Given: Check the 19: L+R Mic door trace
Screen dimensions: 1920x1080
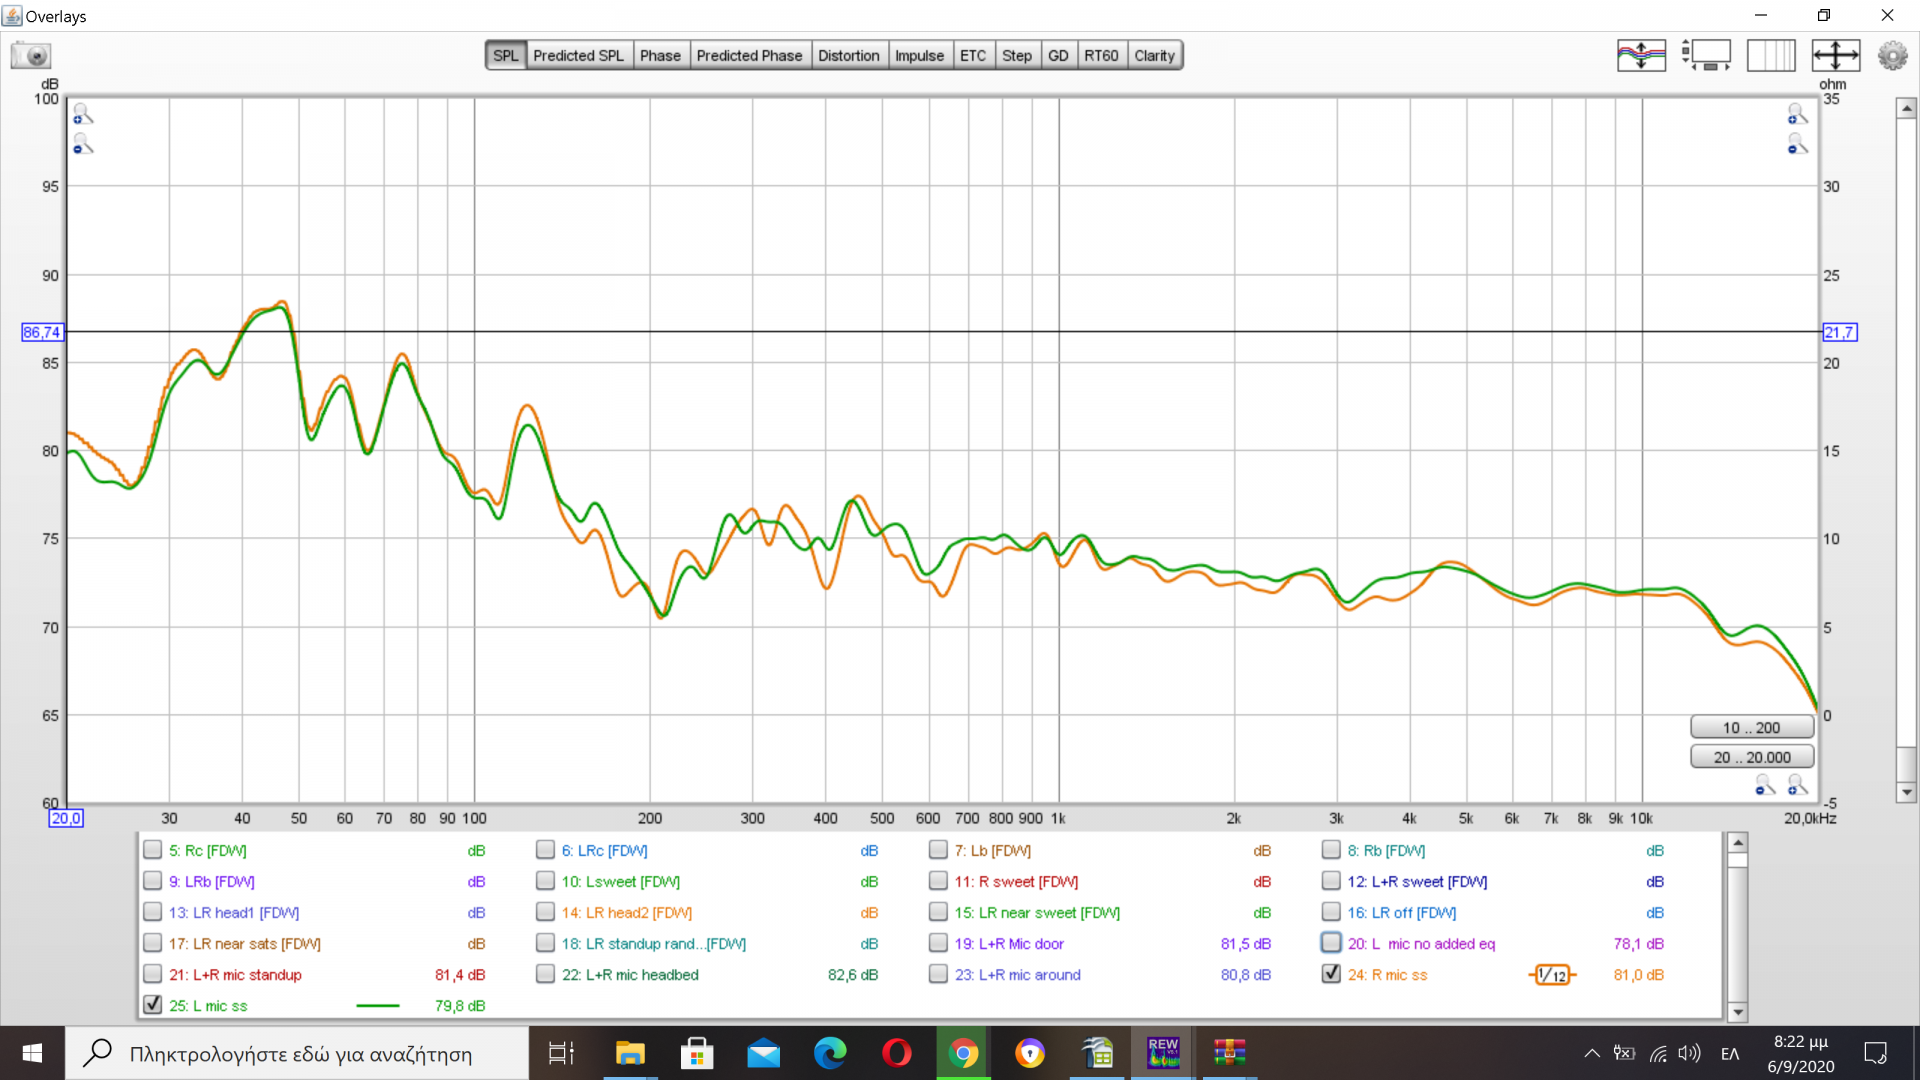Looking at the screenshot, I should click(937, 942).
